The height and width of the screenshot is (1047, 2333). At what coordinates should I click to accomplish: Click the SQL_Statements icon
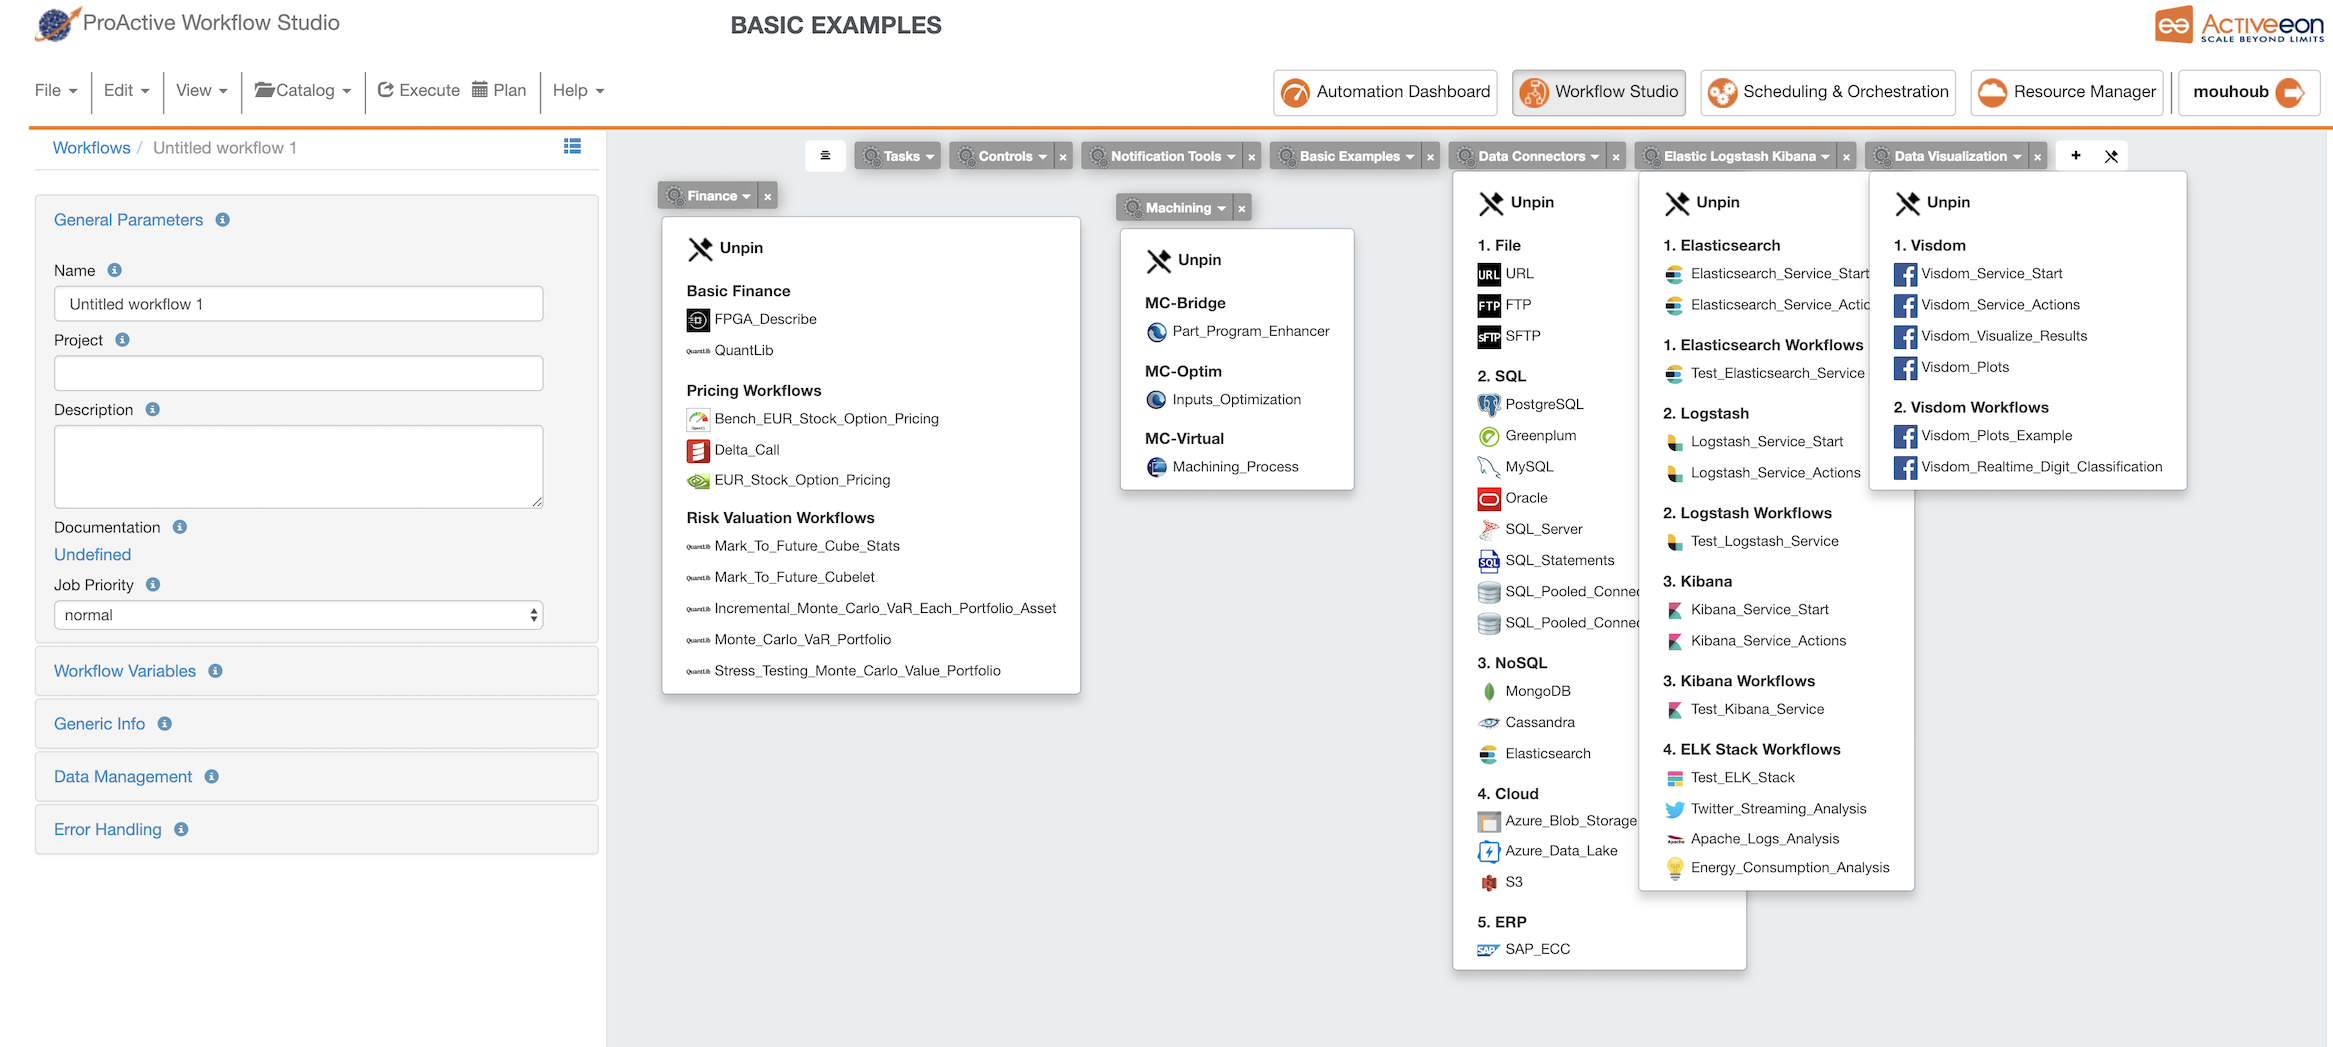tap(1489, 561)
